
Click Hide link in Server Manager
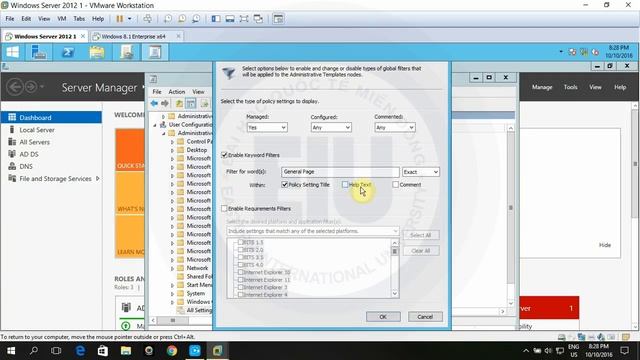click(x=605, y=245)
